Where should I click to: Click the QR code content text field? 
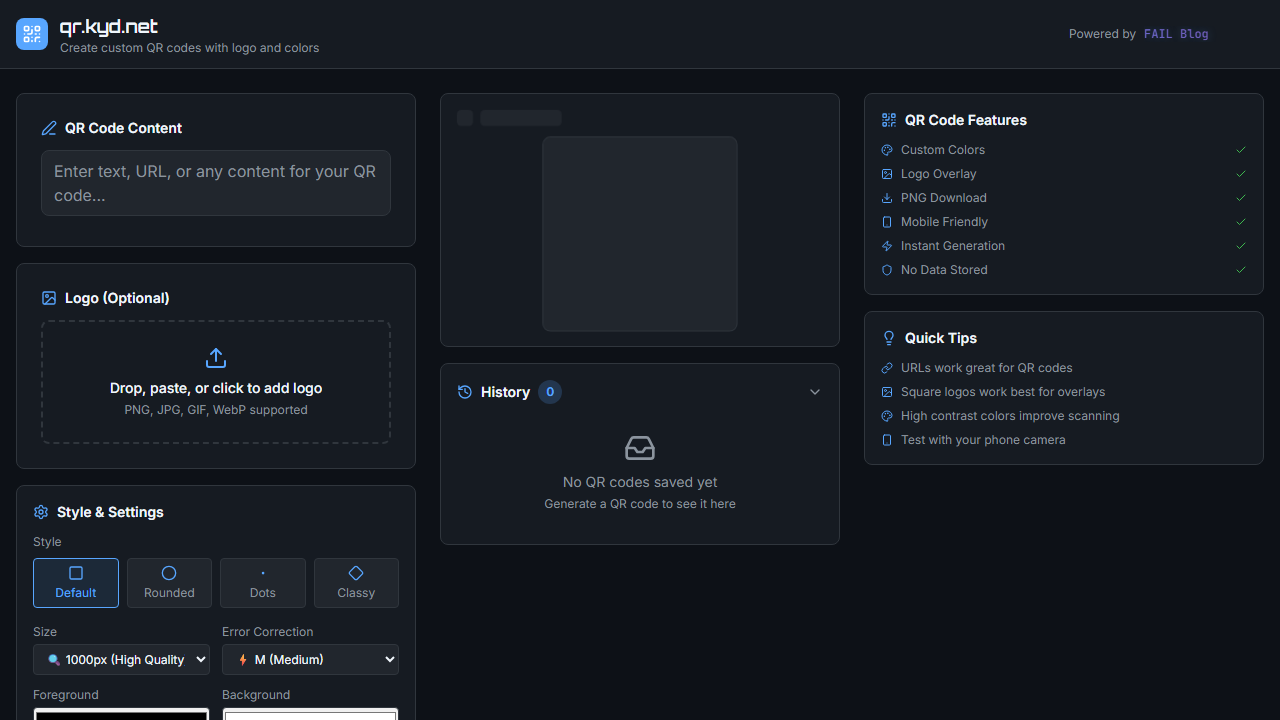[x=215, y=183]
